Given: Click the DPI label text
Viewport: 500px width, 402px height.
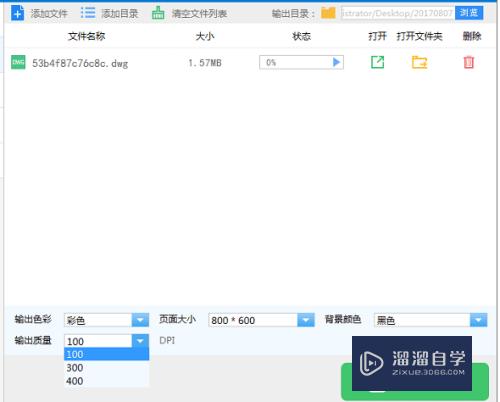Looking at the screenshot, I should coord(167,341).
